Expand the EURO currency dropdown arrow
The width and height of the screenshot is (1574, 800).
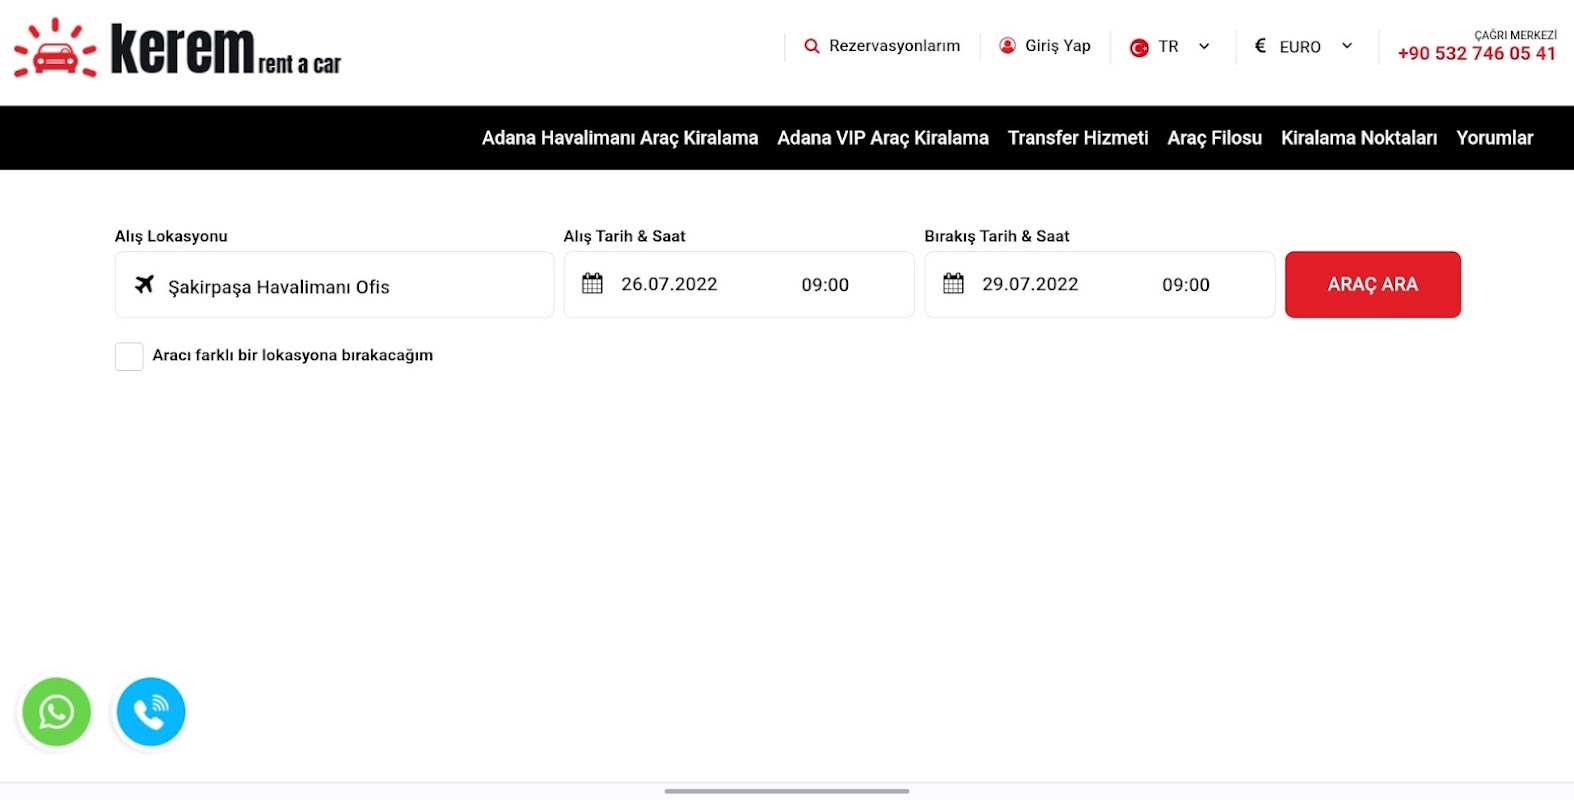coord(1347,46)
